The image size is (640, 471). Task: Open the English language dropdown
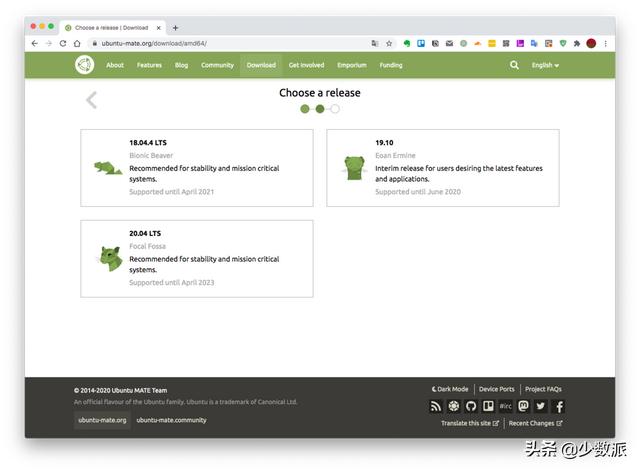(x=545, y=65)
